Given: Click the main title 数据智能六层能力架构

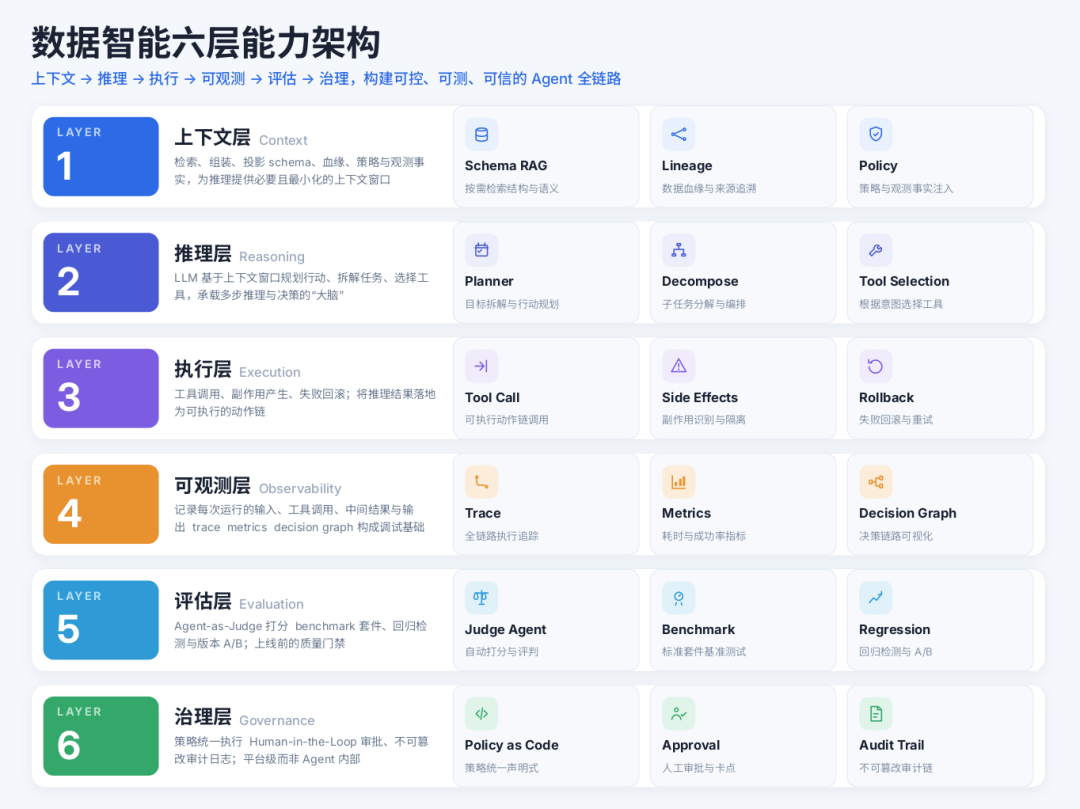Looking at the screenshot, I should click(206, 43).
